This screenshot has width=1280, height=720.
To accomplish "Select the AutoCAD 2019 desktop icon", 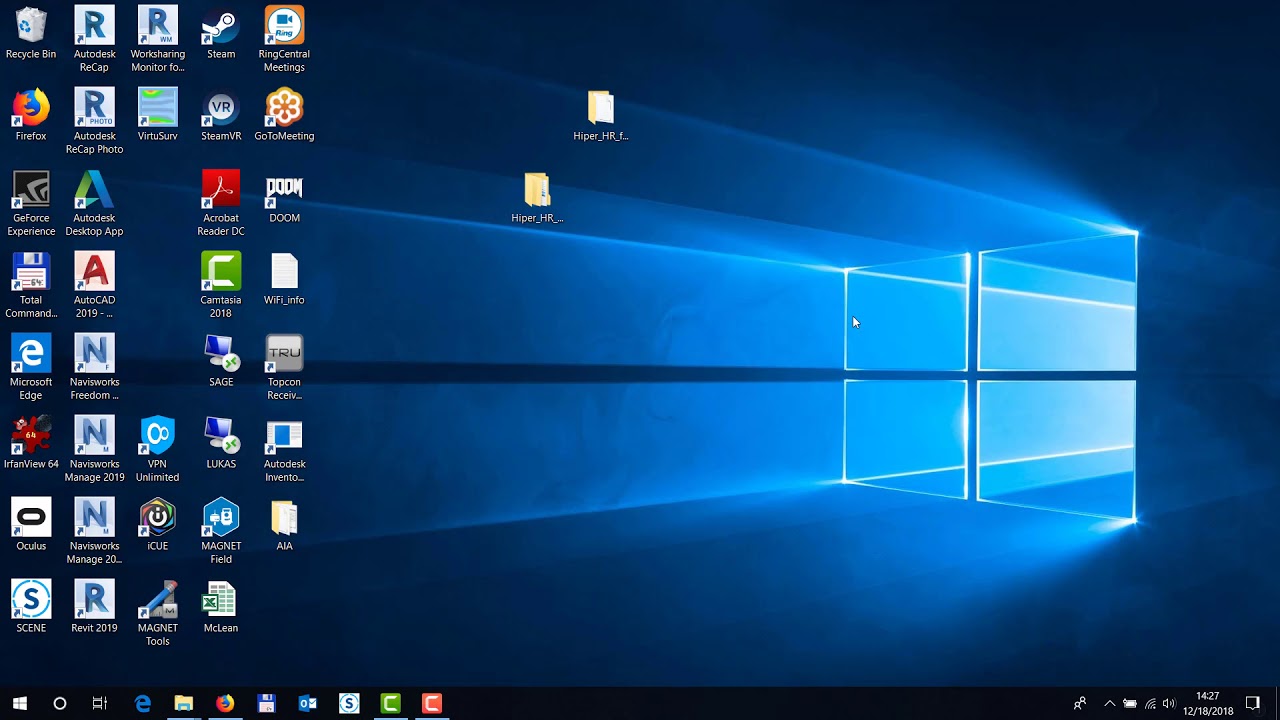I will pyautogui.click(x=94, y=285).
